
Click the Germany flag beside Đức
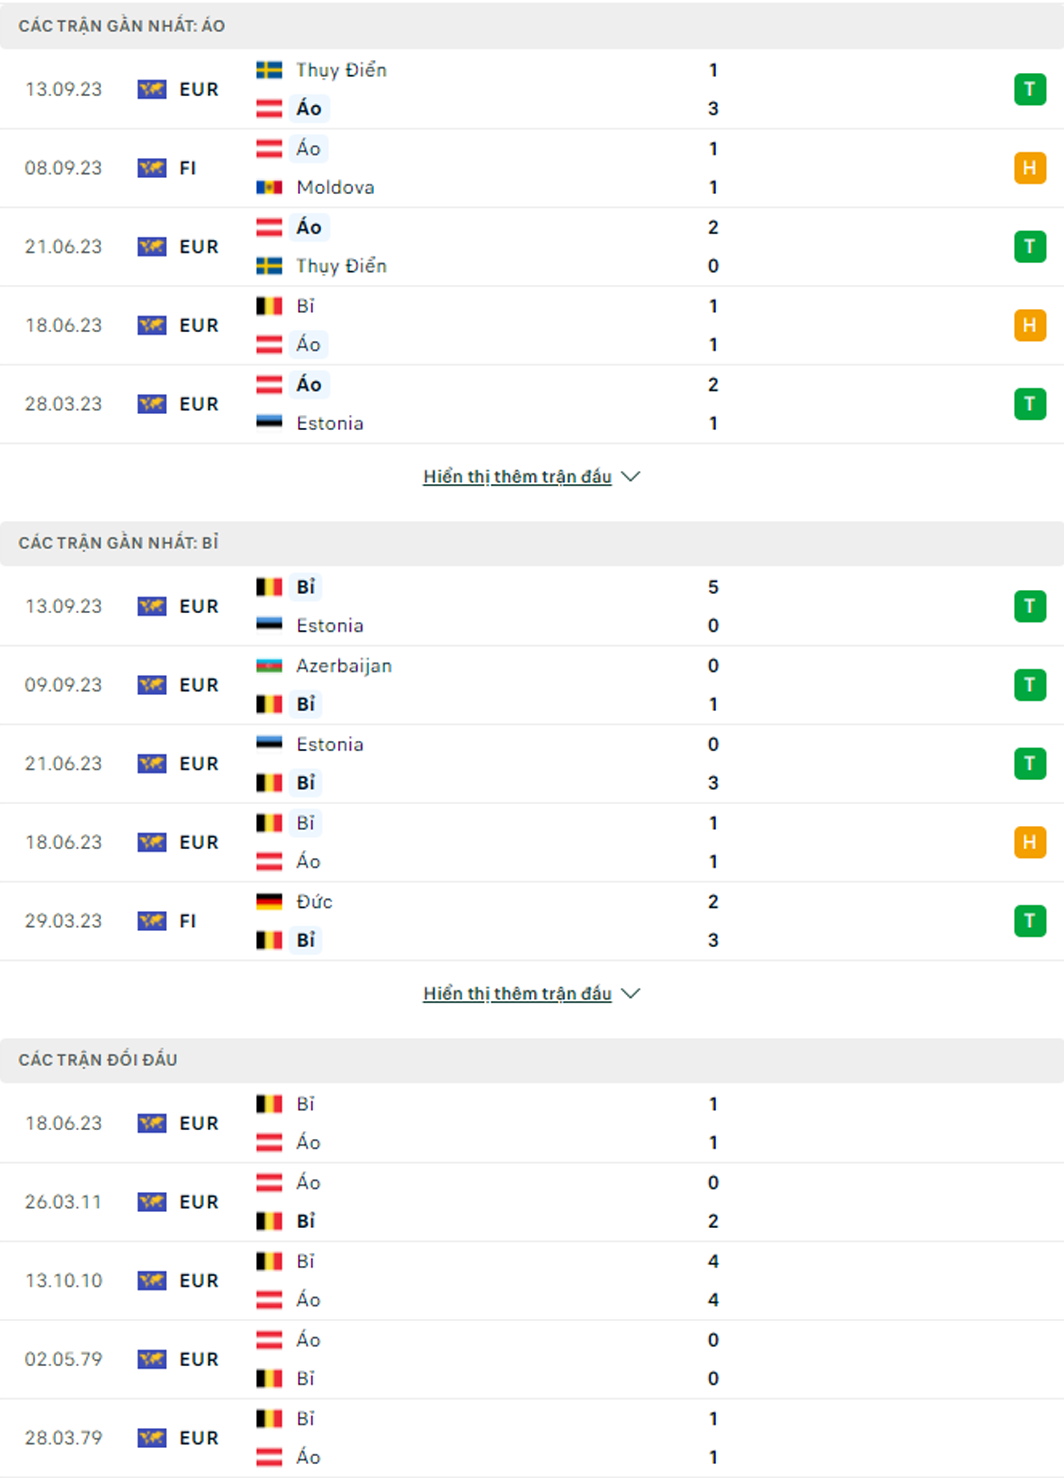[269, 902]
